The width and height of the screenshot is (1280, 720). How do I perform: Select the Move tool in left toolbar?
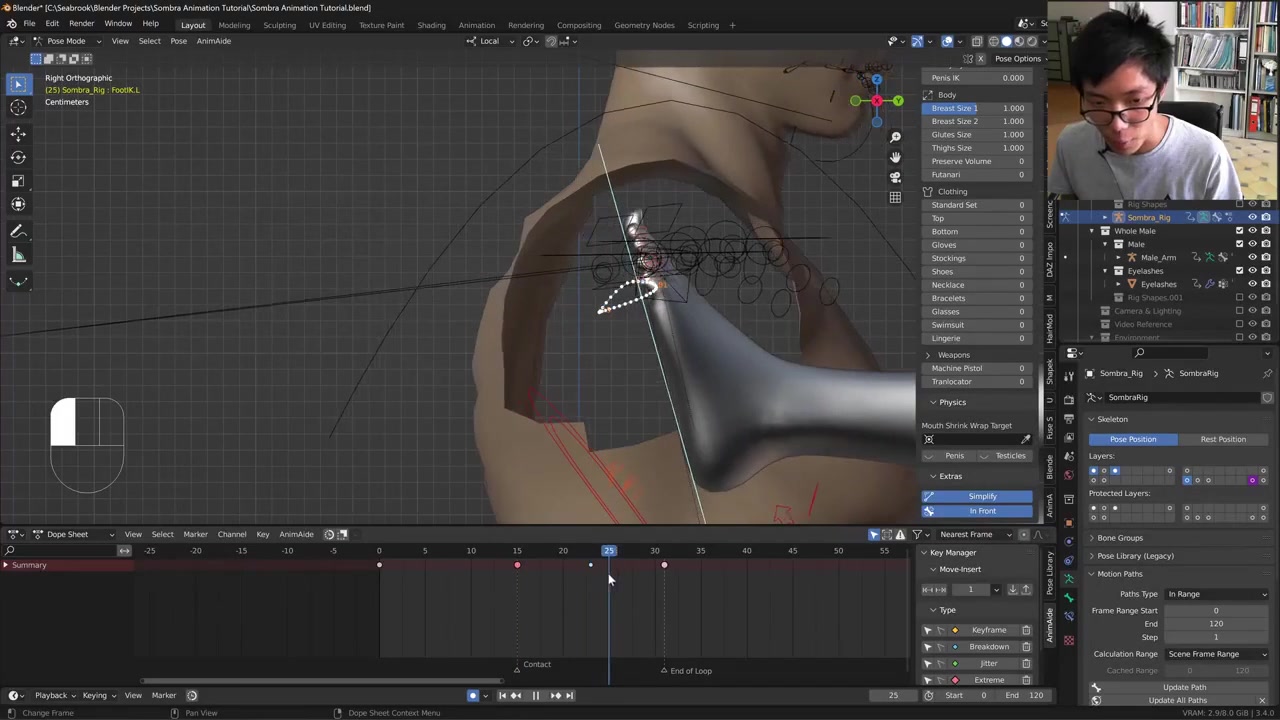[x=18, y=133]
